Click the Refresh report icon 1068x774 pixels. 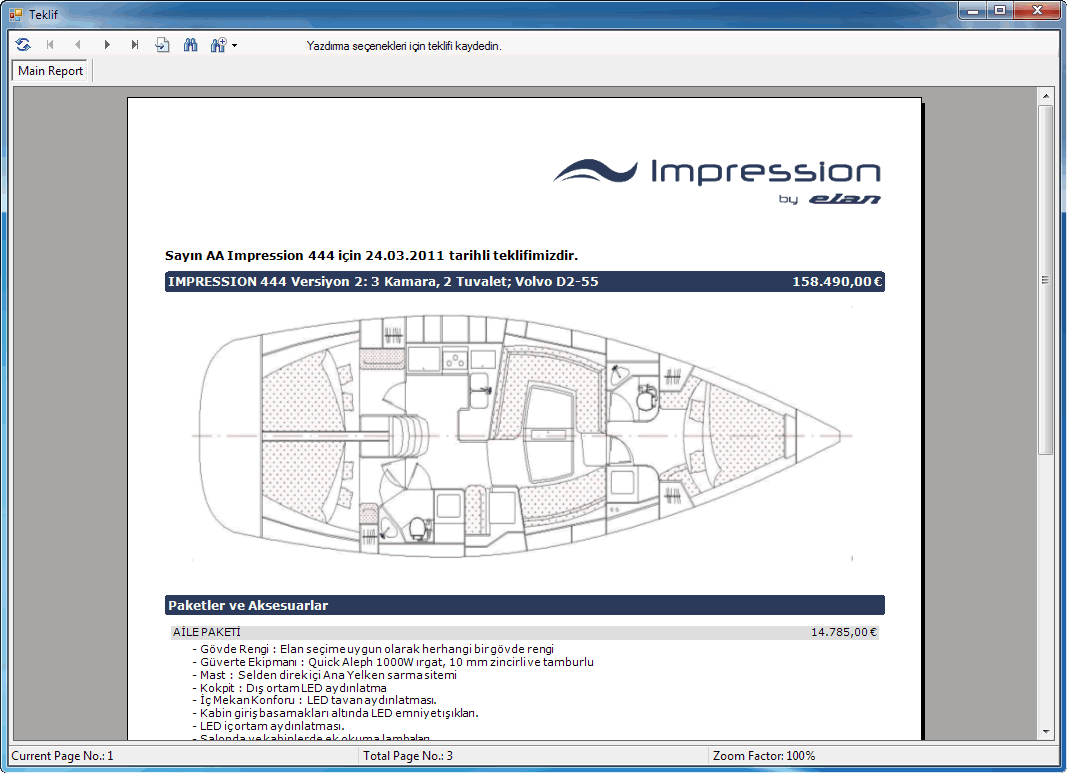pyautogui.click(x=23, y=45)
